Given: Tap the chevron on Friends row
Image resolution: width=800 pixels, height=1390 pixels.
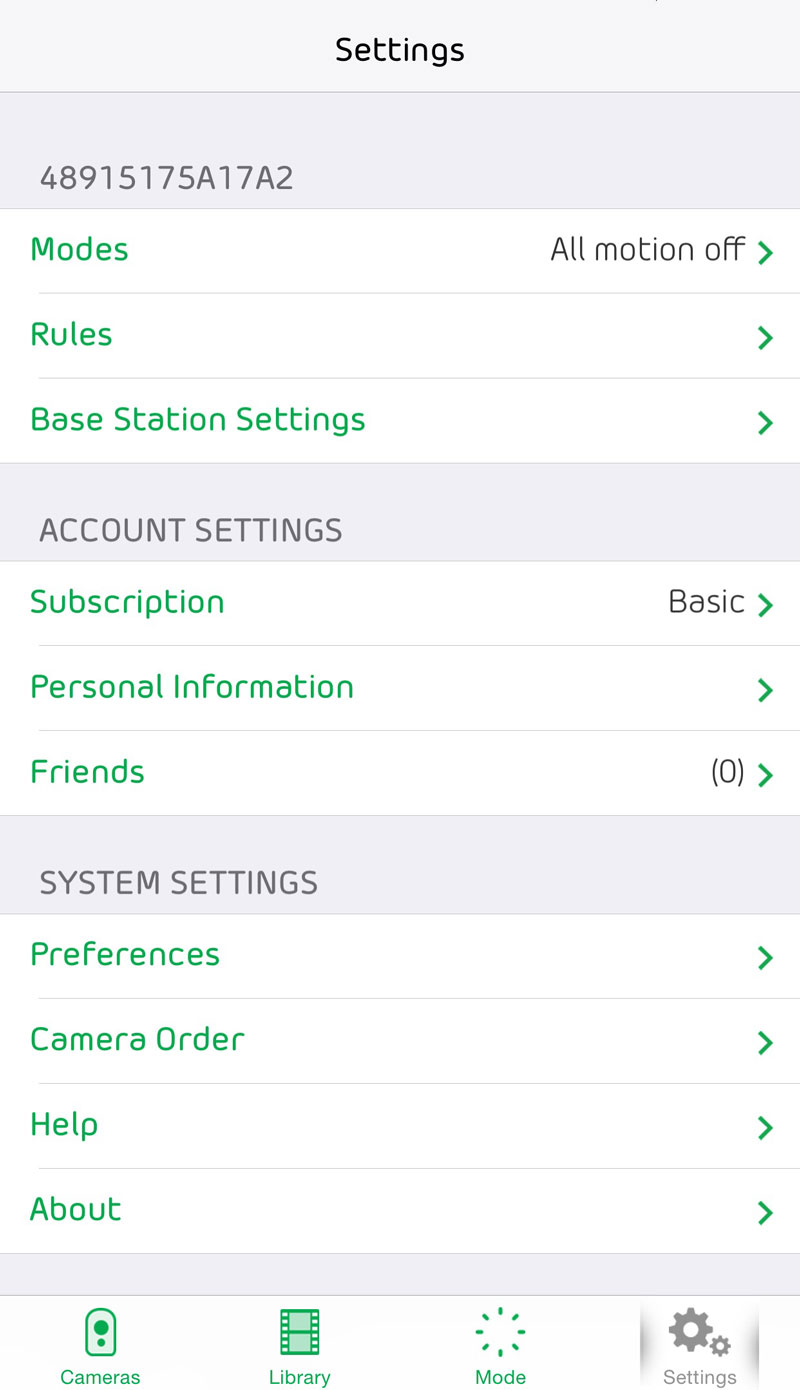Looking at the screenshot, I should 765,774.
